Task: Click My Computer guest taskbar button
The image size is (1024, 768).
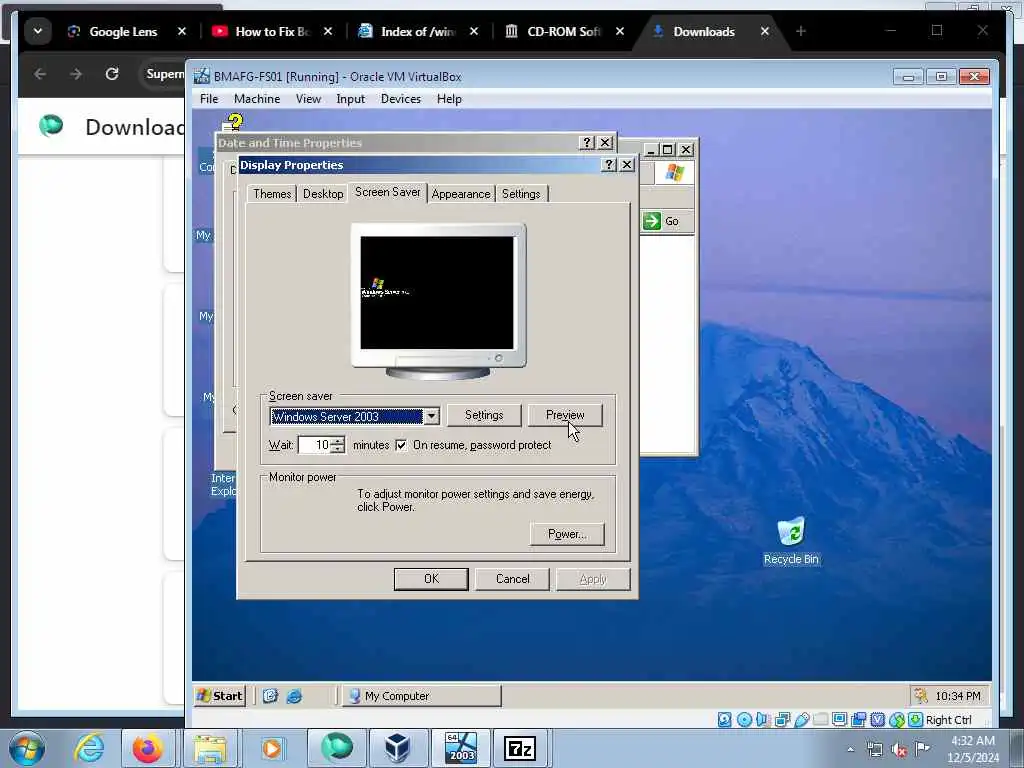Action: [422, 696]
